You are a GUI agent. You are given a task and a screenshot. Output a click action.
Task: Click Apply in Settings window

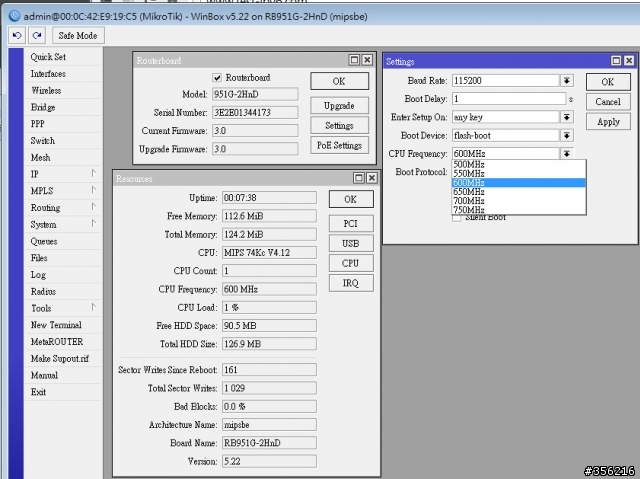(608, 122)
